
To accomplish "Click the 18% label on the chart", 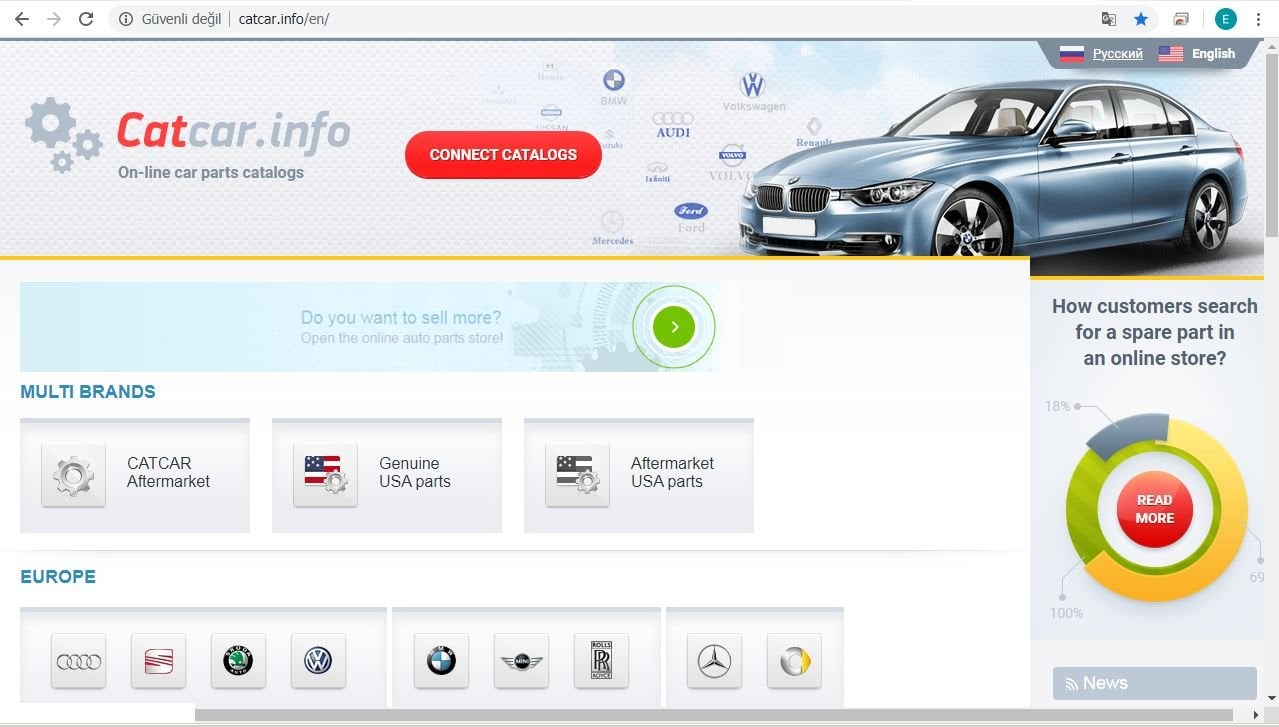I will click(x=1058, y=406).
